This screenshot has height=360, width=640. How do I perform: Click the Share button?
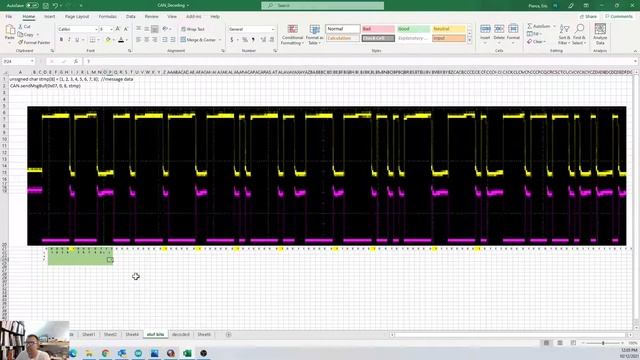(589, 17)
